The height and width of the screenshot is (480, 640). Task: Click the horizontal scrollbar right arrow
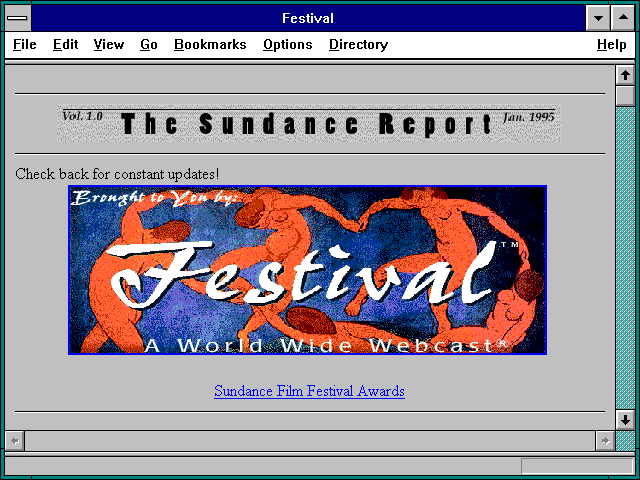pos(605,441)
